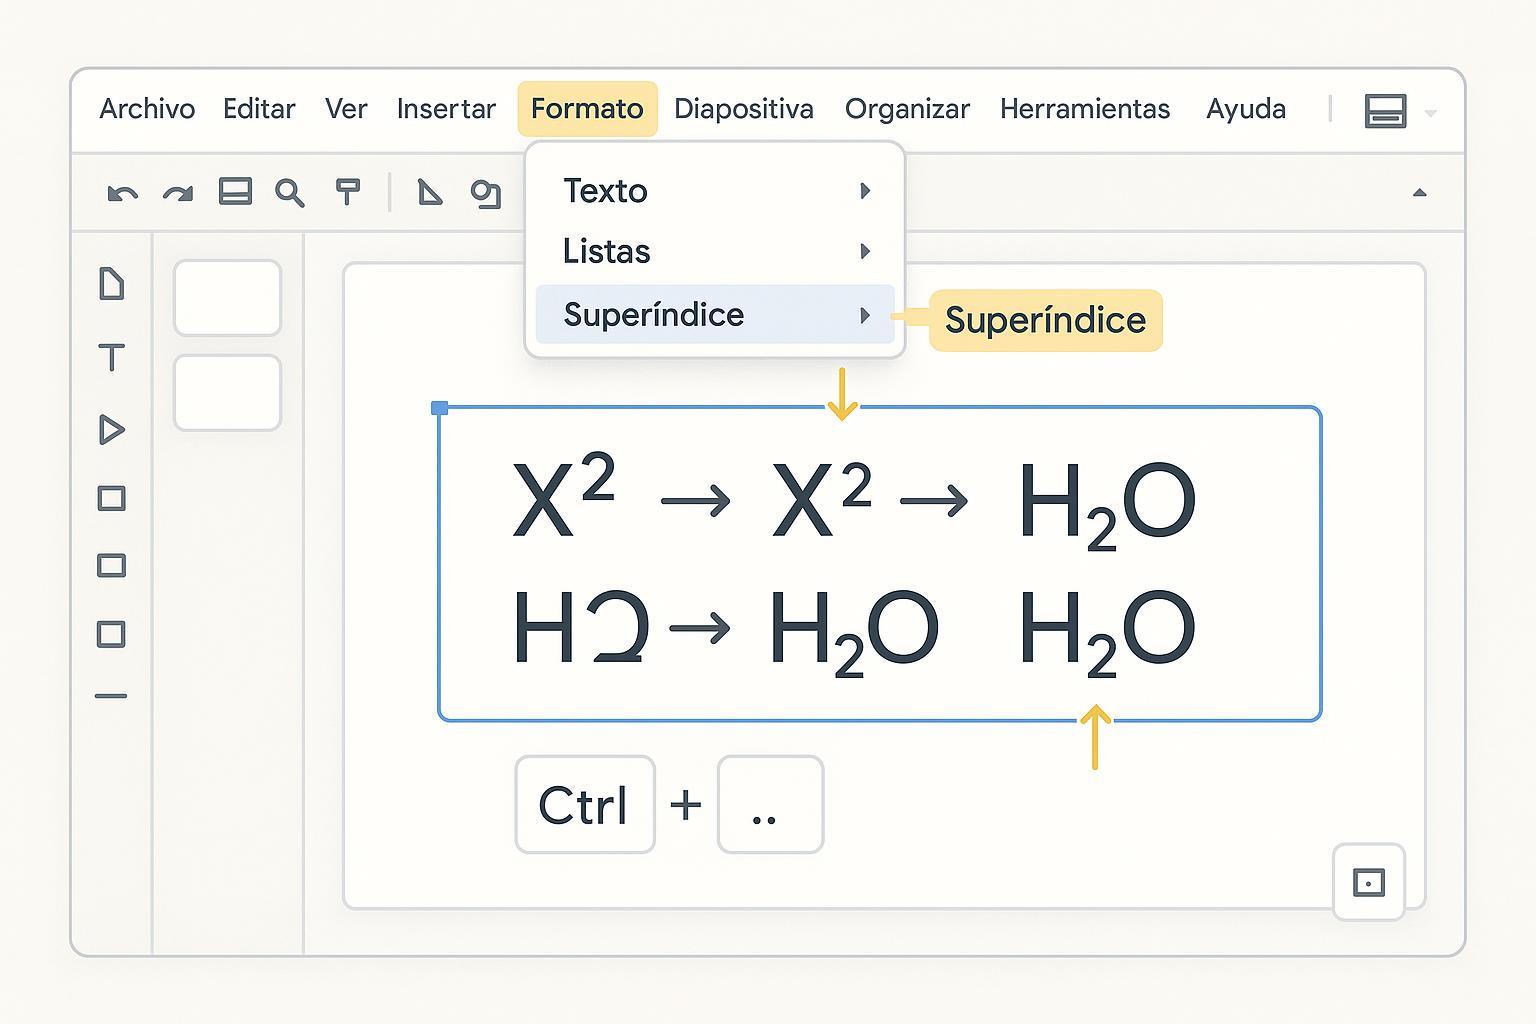Click the redo arrow icon
This screenshot has height=1024, width=1536.
coord(178,193)
